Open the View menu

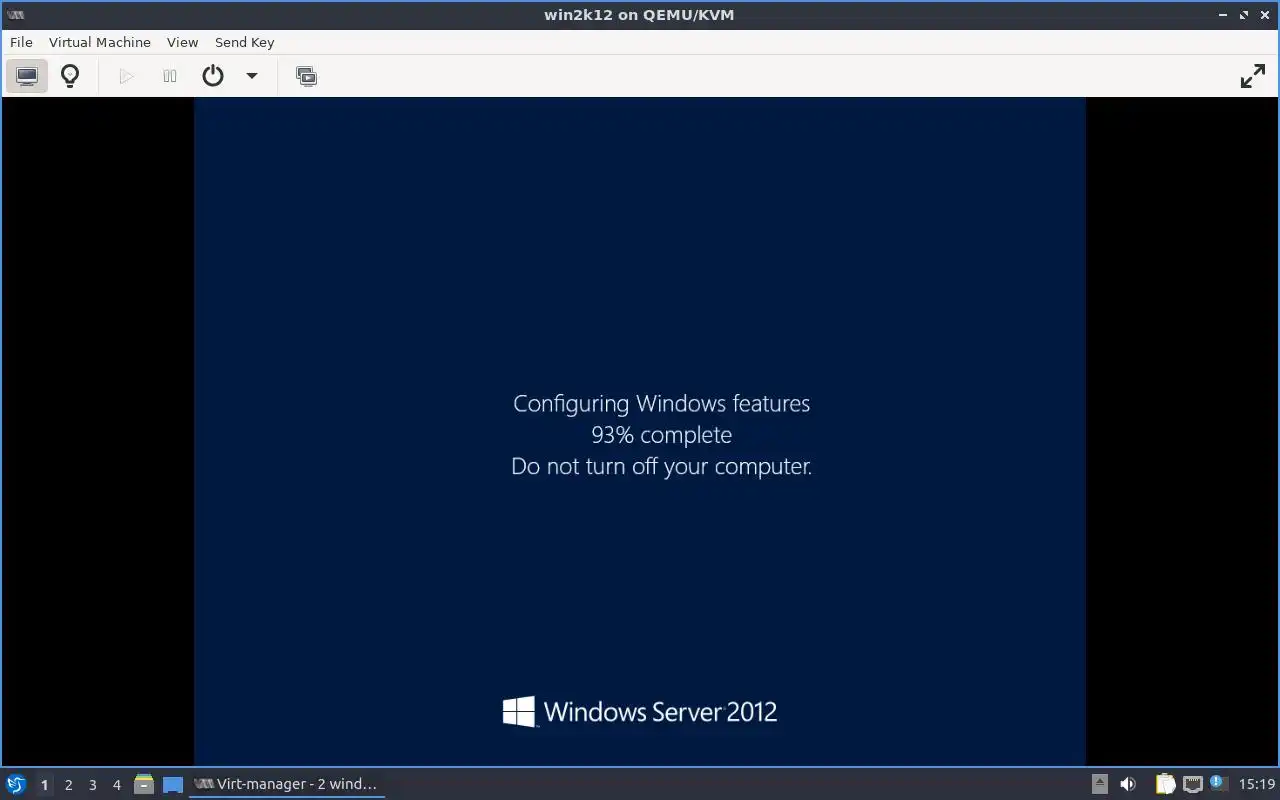(x=182, y=42)
